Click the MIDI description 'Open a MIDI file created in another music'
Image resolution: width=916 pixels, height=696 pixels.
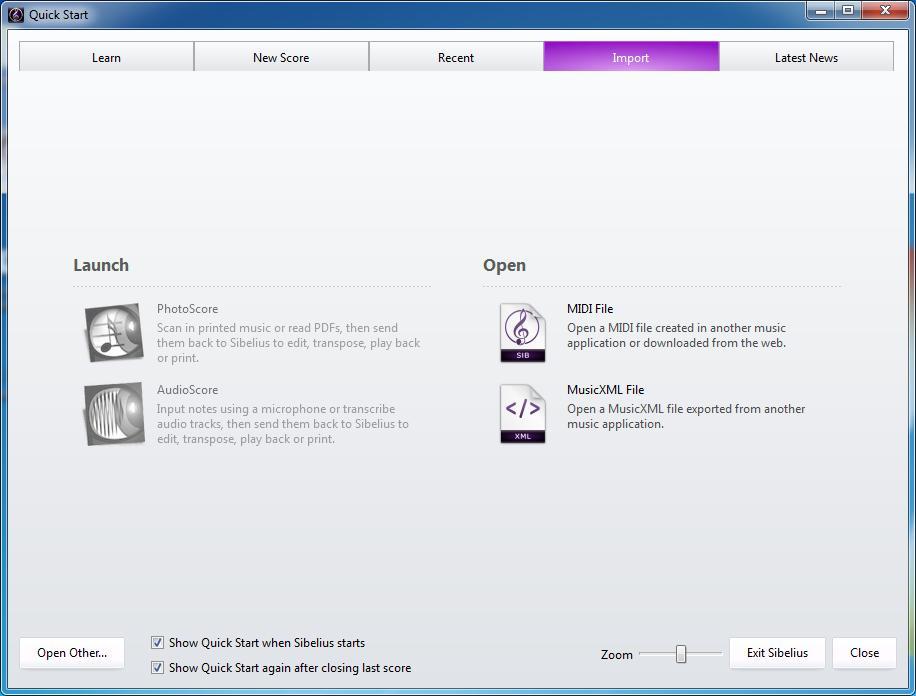pyautogui.click(x=676, y=328)
